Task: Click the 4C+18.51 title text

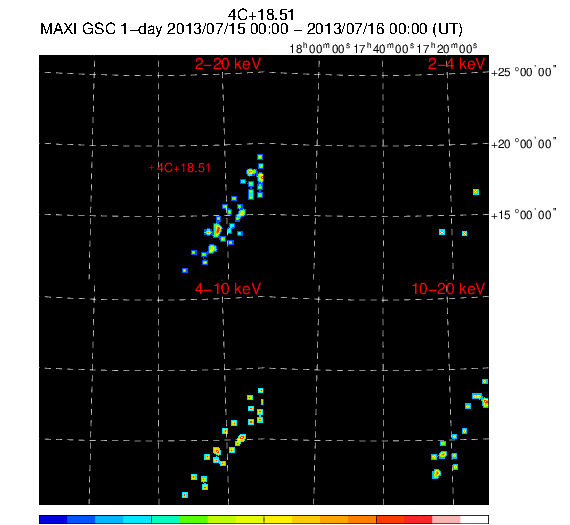Action: [261, 15]
